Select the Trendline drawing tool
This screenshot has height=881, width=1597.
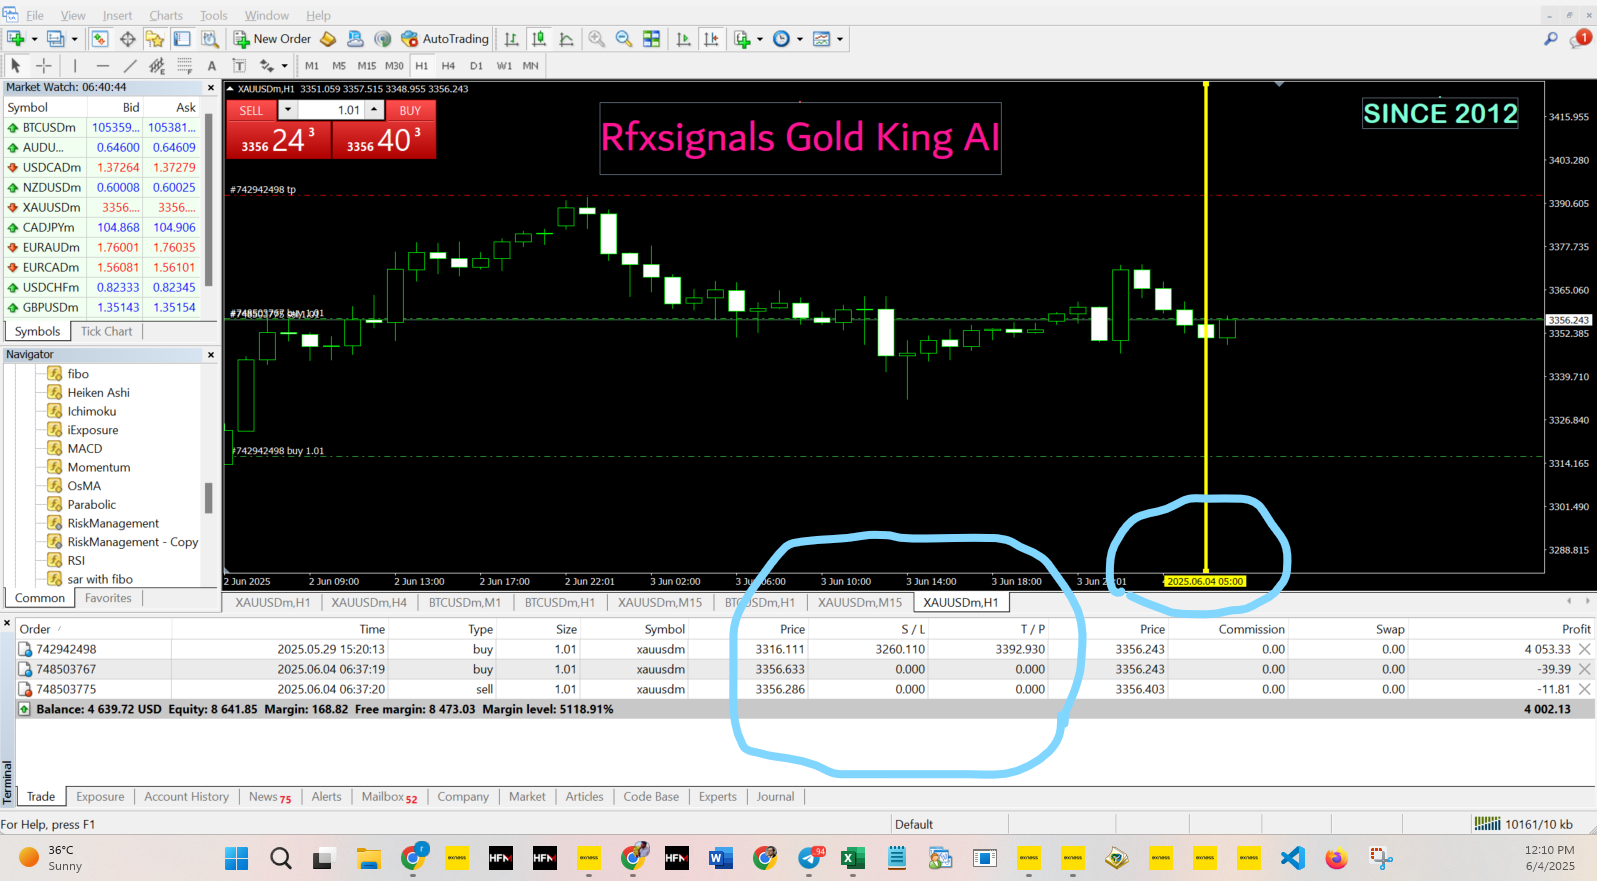(x=130, y=66)
